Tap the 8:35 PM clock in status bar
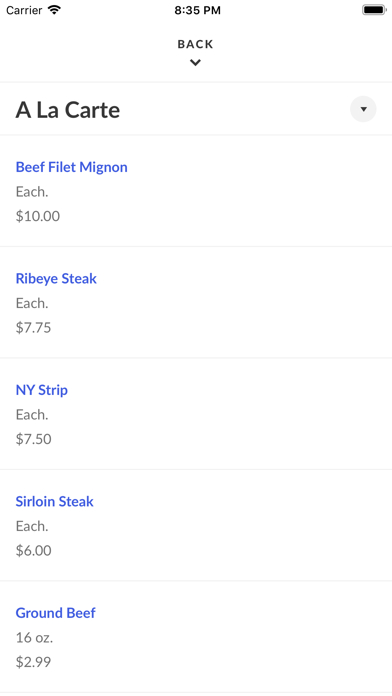 [197, 10]
